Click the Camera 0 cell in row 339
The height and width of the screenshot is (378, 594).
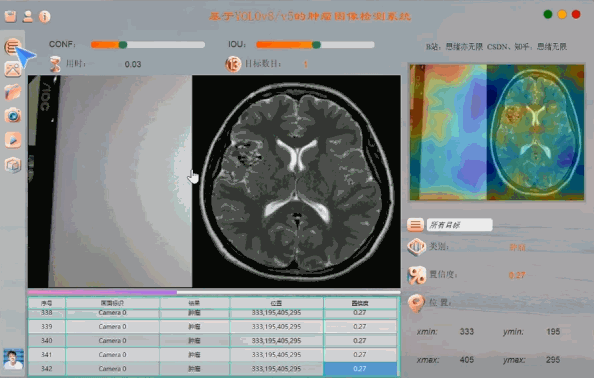(113, 326)
